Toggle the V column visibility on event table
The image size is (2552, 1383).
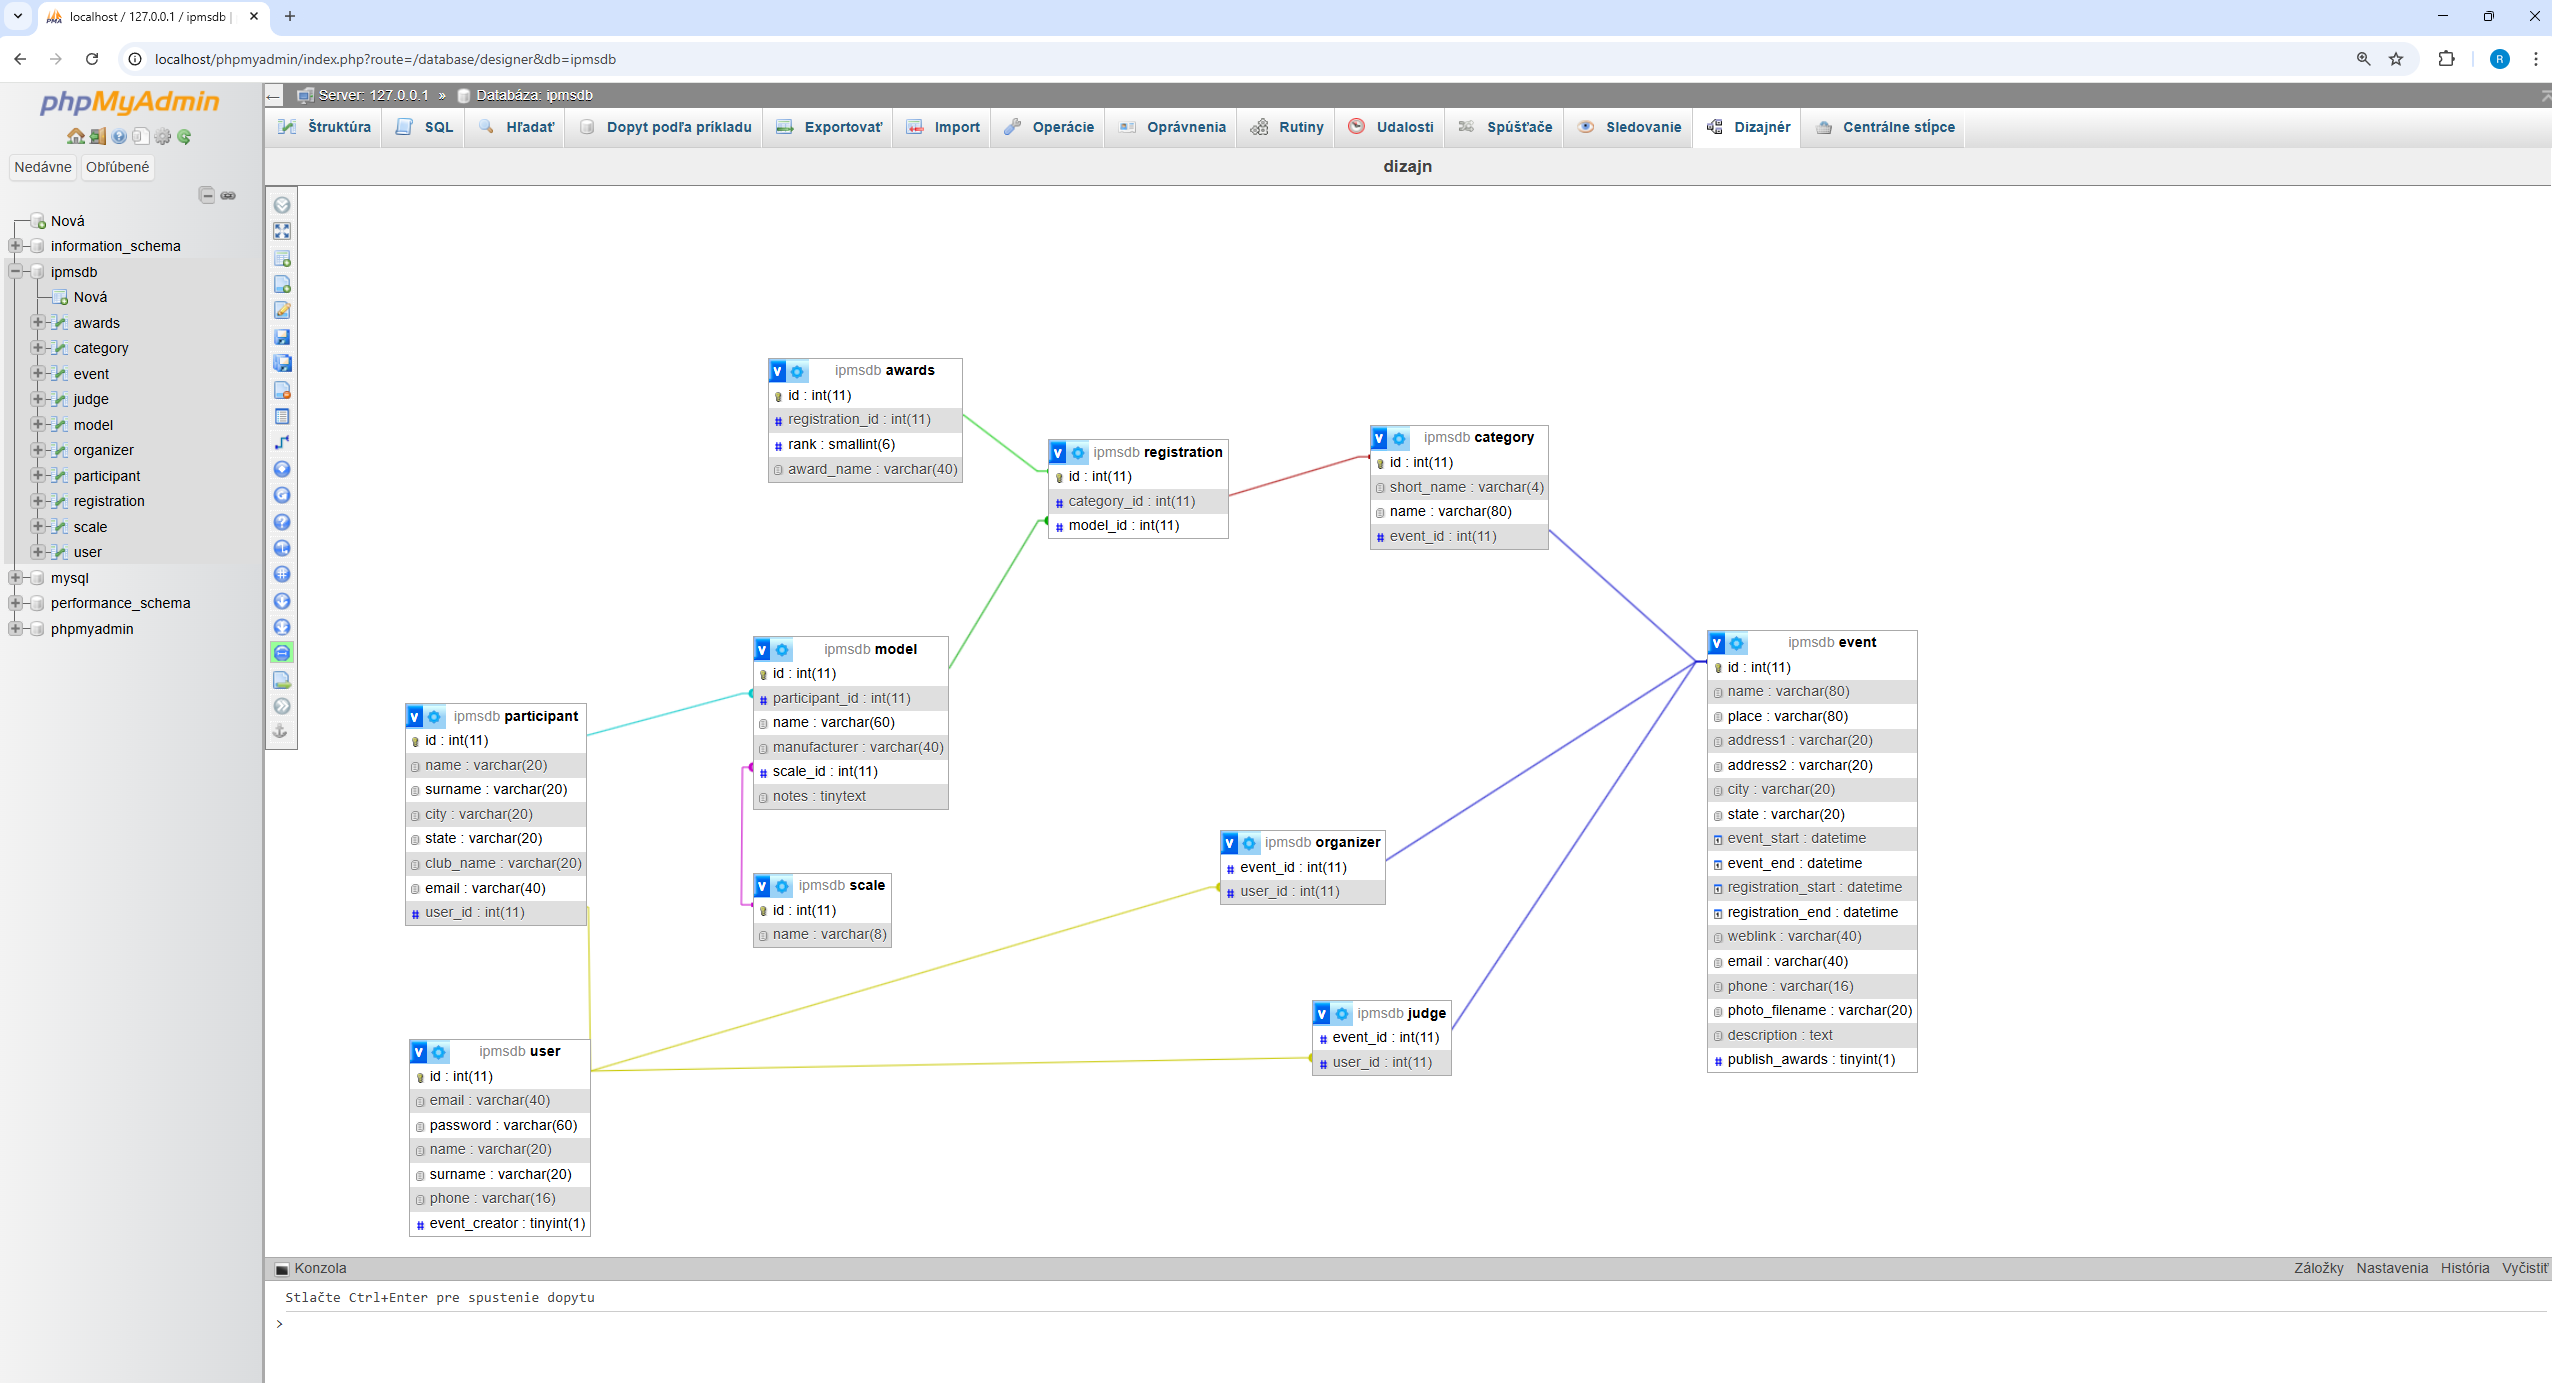tap(1717, 643)
